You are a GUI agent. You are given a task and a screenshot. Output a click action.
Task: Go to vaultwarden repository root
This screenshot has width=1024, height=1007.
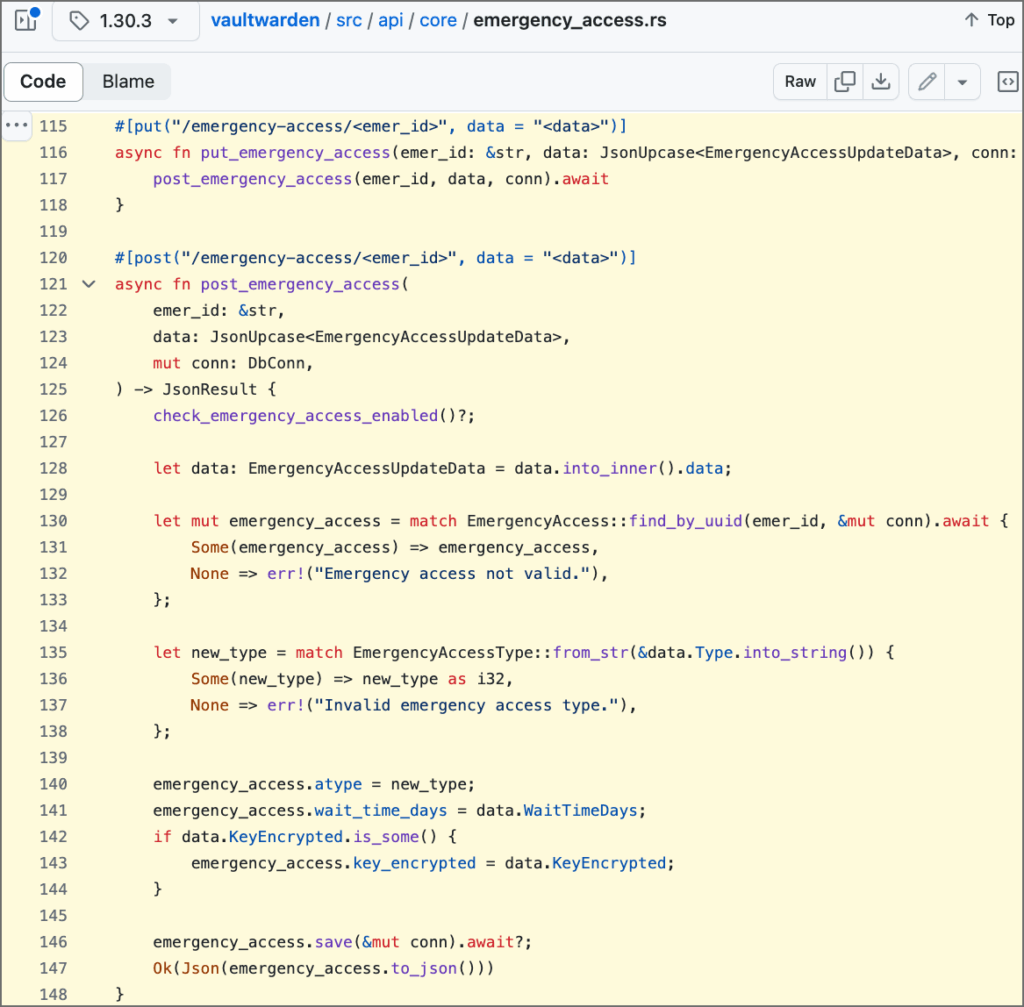coord(264,21)
